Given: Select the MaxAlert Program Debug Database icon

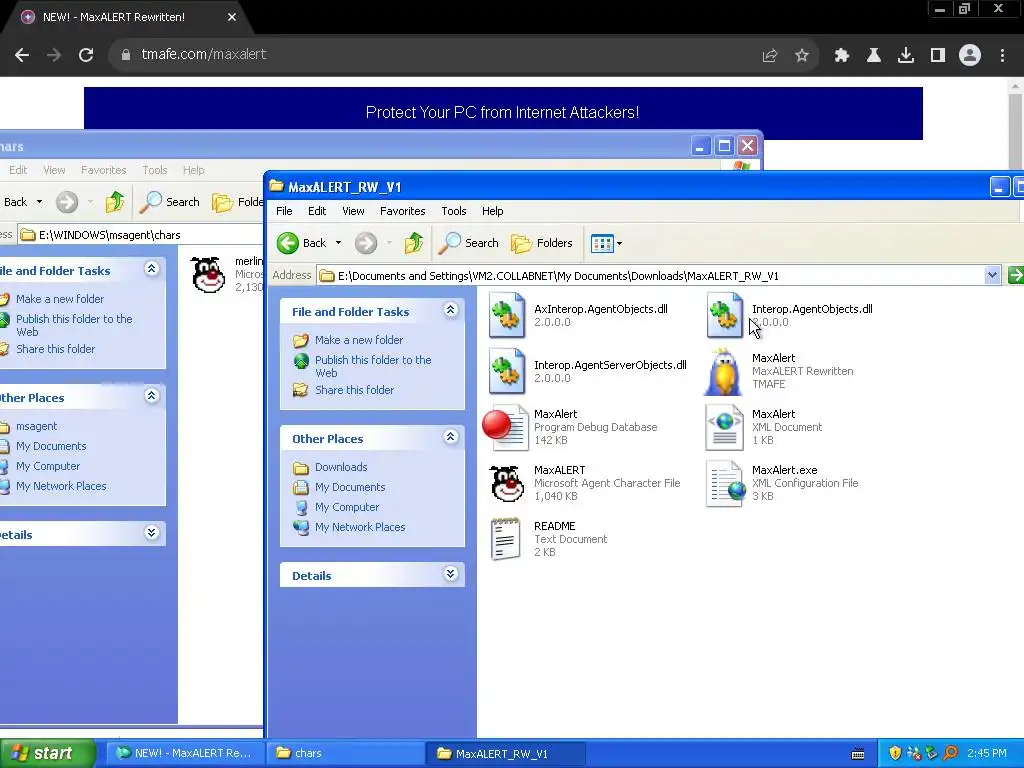Looking at the screenshot, I should click(x=505, y=427).
